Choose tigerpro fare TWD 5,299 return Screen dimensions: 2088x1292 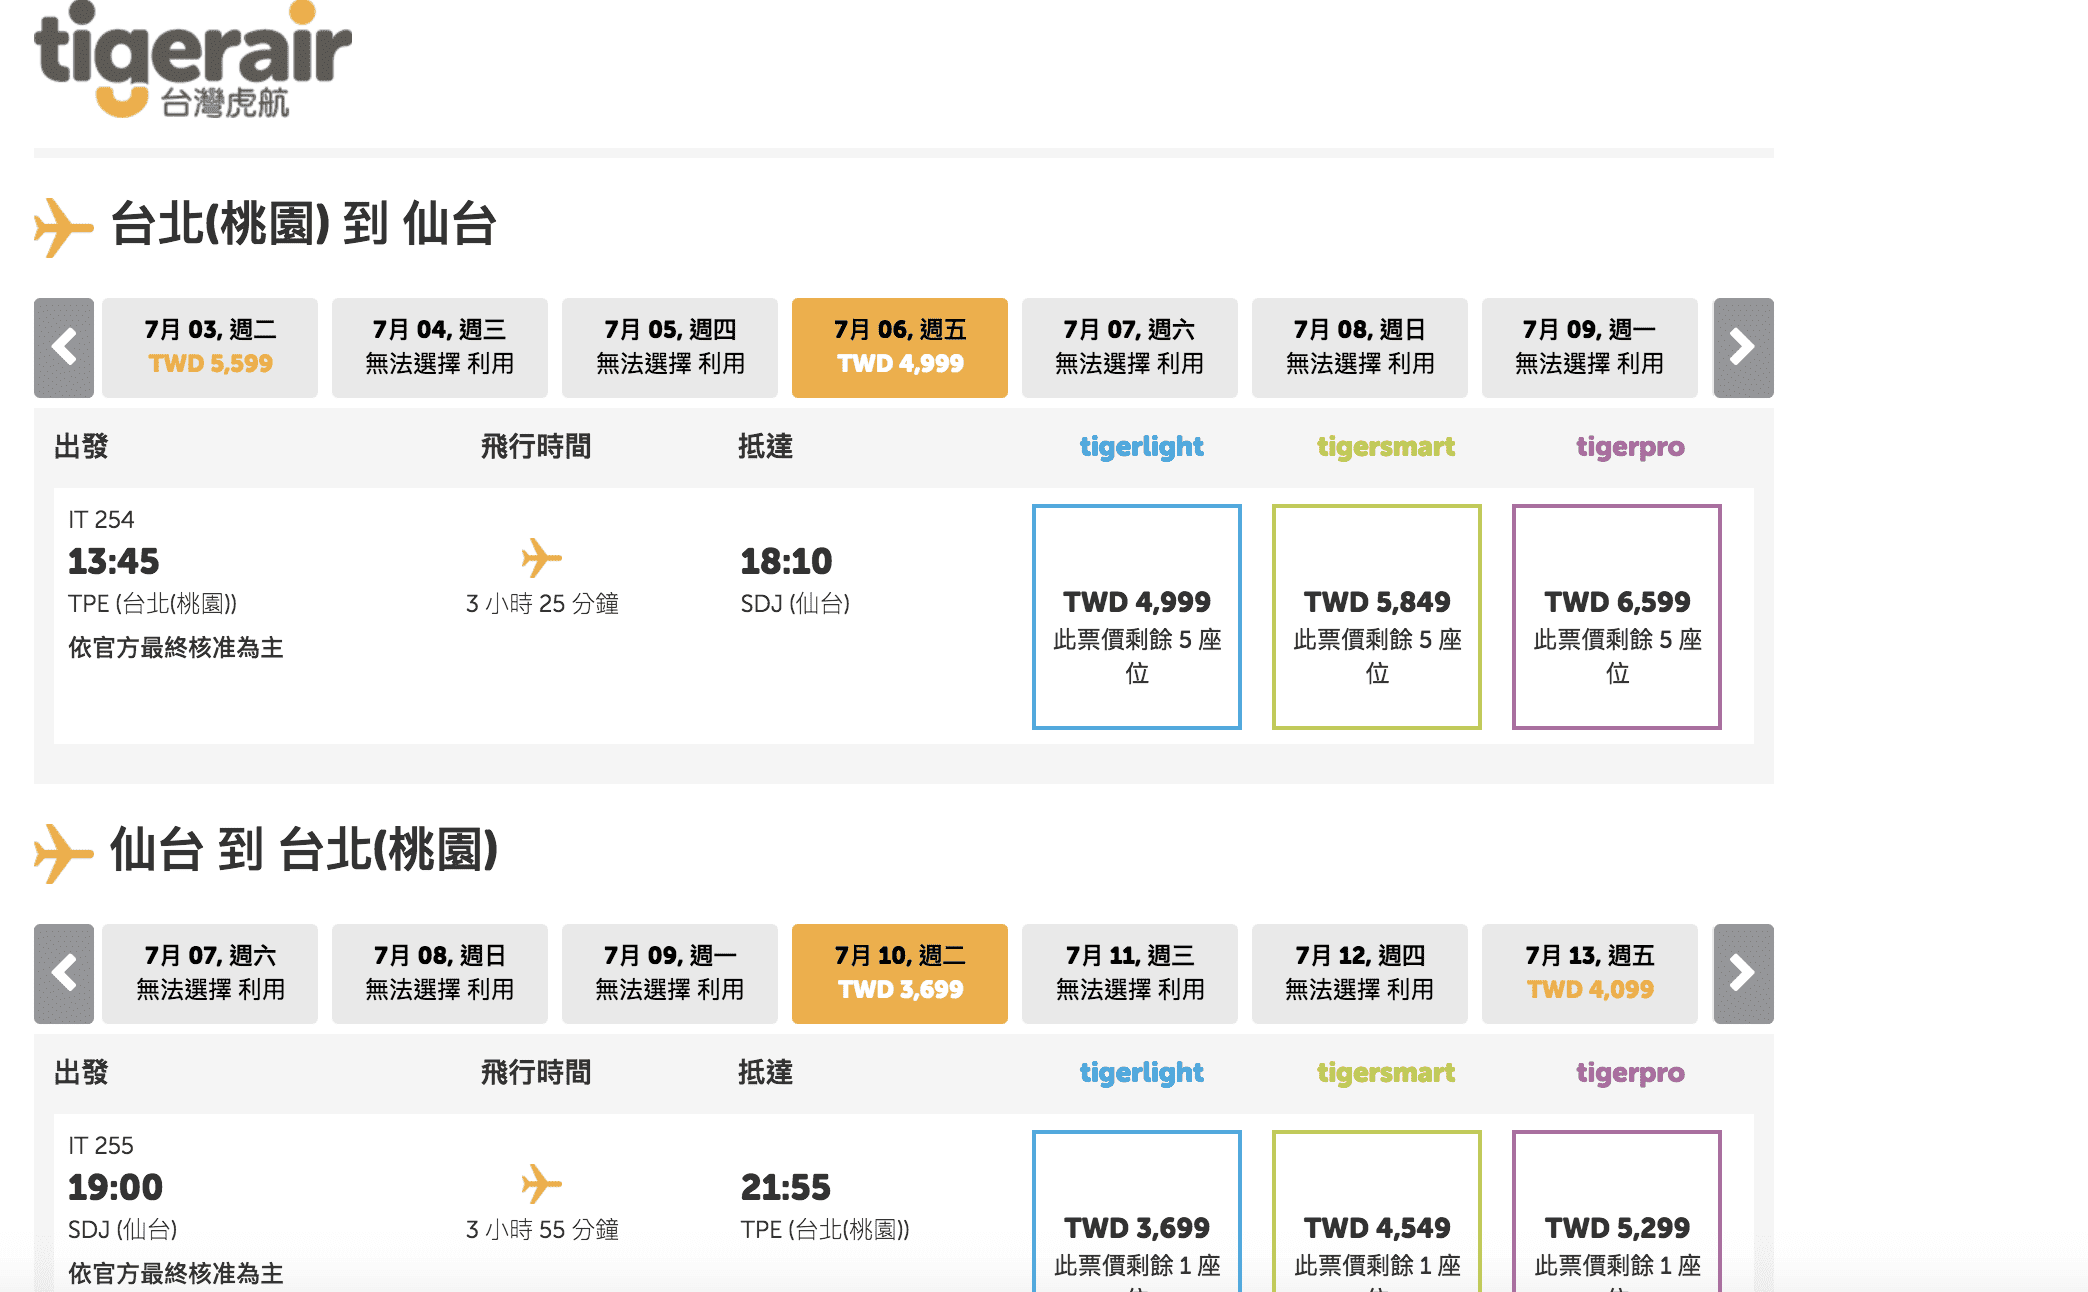click(x=1617, y=1212)
